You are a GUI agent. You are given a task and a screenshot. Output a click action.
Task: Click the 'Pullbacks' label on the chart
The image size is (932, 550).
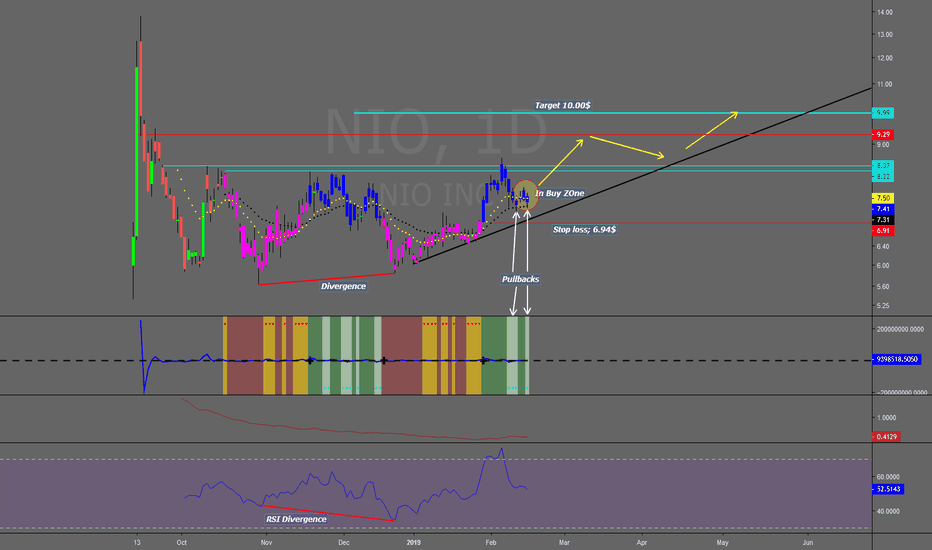[520, 279]
